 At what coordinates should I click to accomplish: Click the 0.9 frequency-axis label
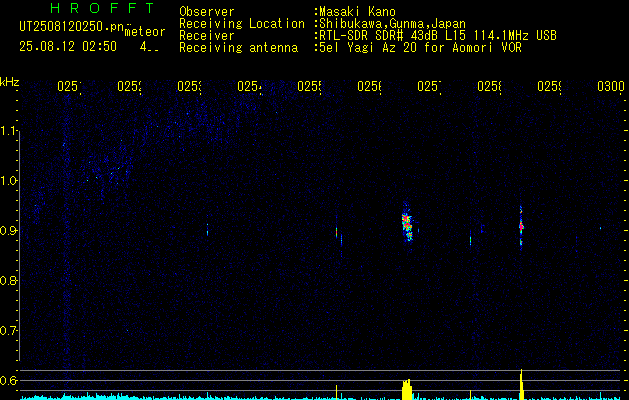pyautogui.click(x=9, y=231)
